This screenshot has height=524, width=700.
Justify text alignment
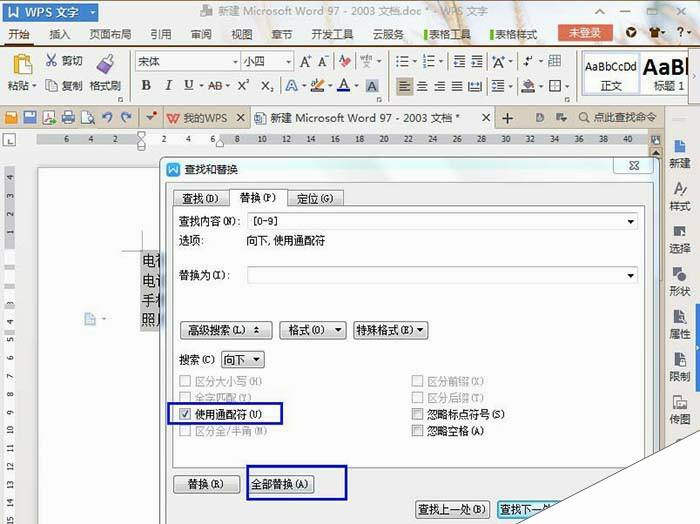tap(457, 86)
